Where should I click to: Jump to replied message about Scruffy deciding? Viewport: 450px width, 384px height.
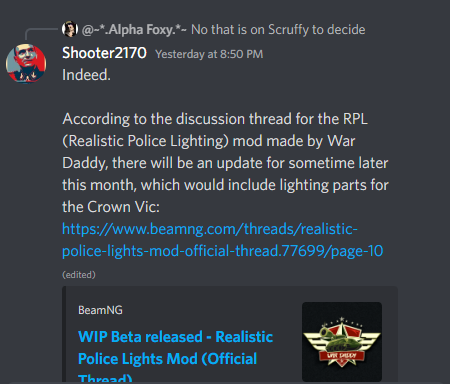coord(278,30)
